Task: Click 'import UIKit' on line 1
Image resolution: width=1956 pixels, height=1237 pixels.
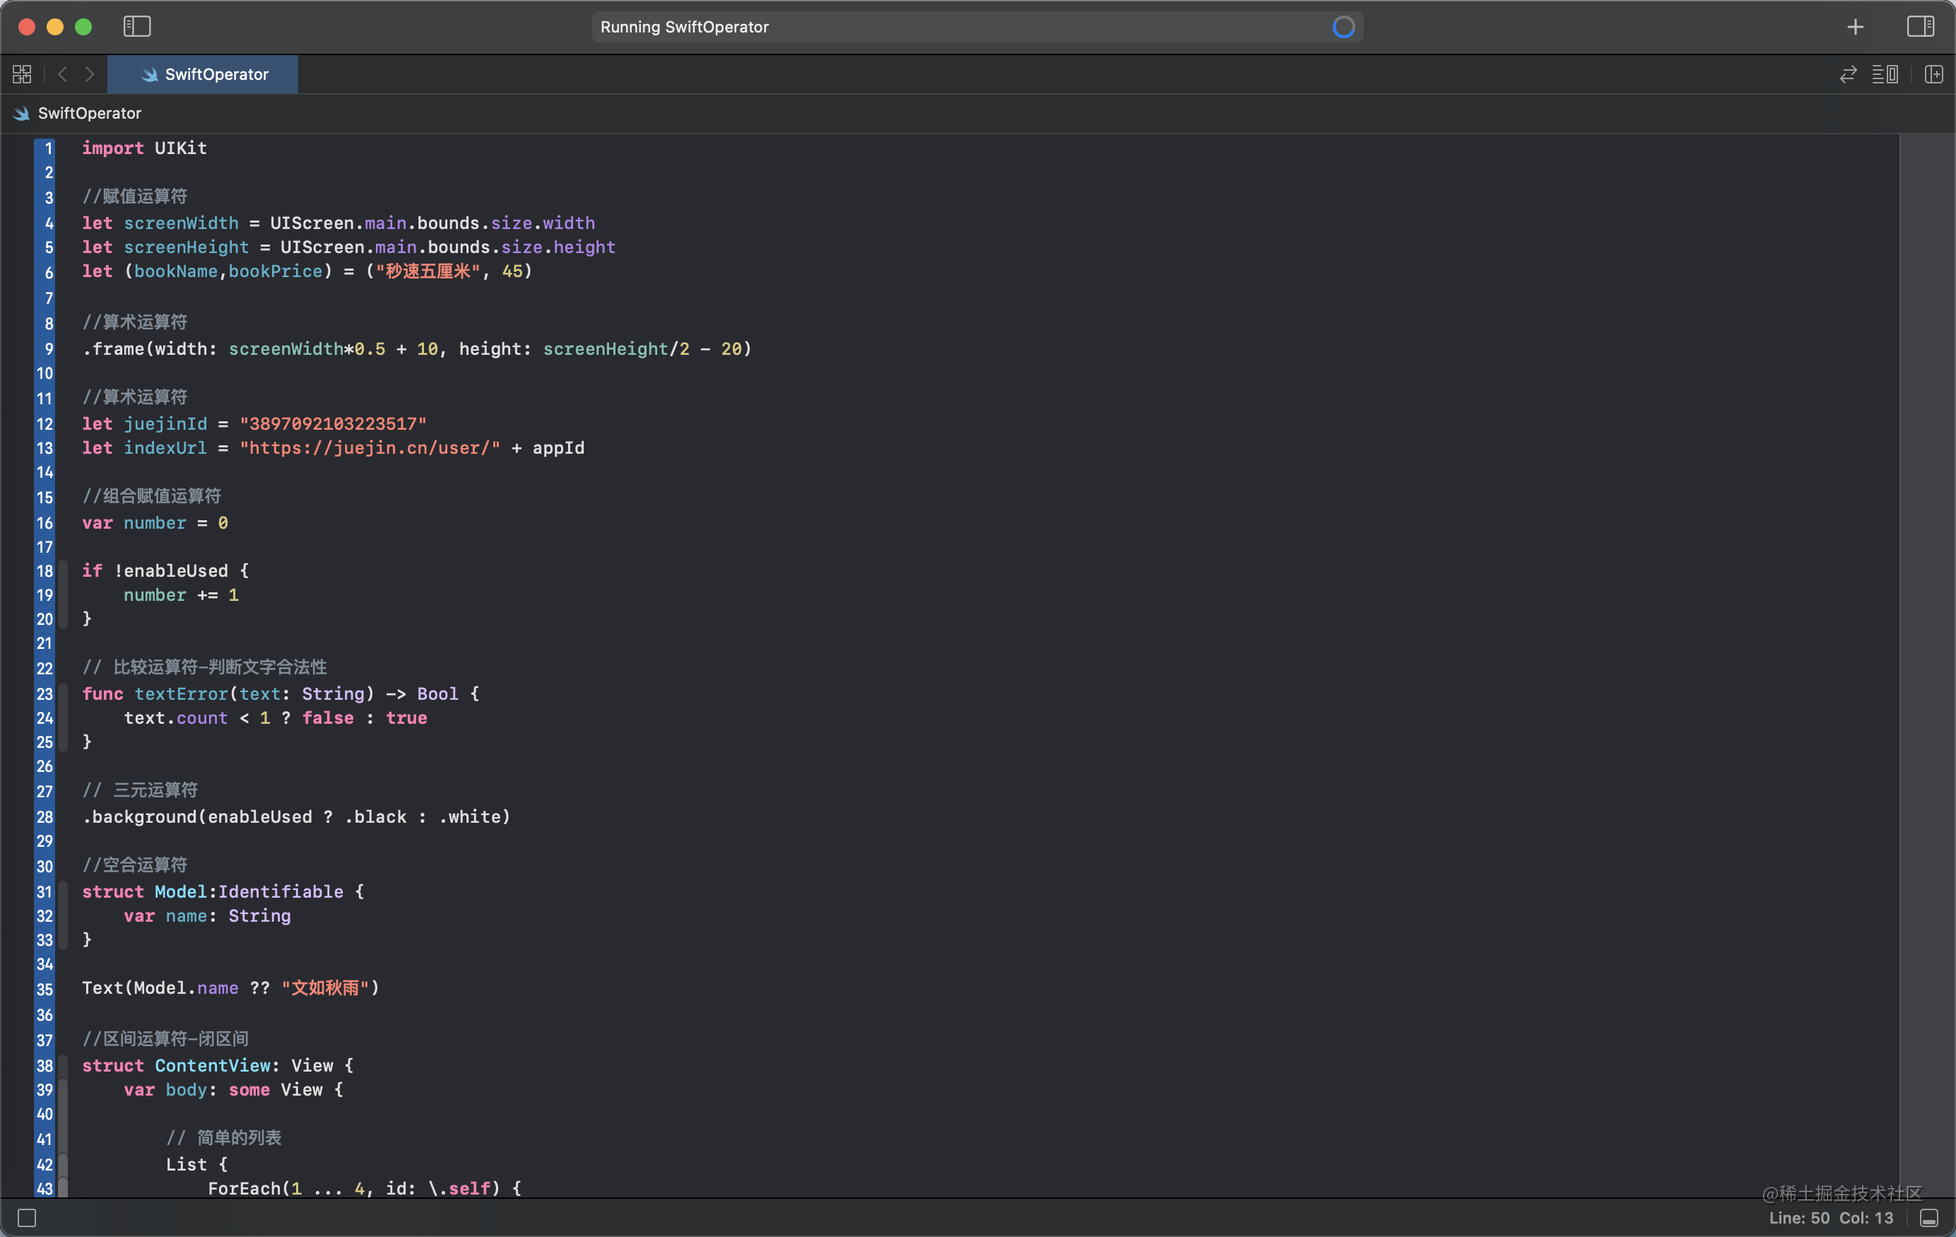Action: 144,148
